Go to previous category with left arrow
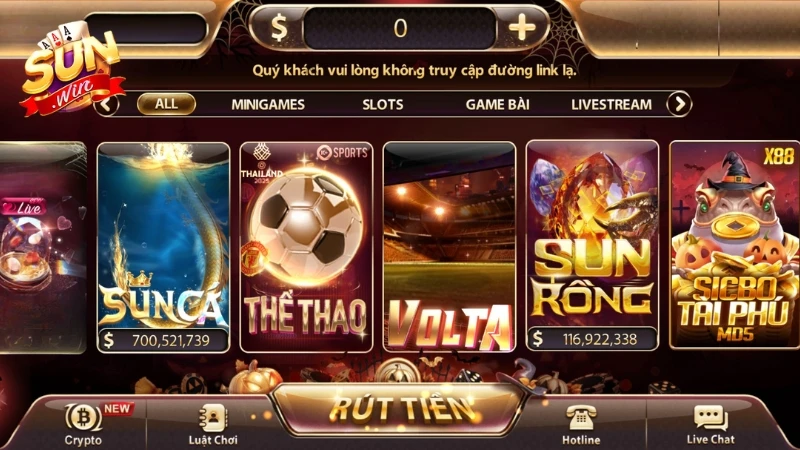The image size is (800, 450). 107,105
